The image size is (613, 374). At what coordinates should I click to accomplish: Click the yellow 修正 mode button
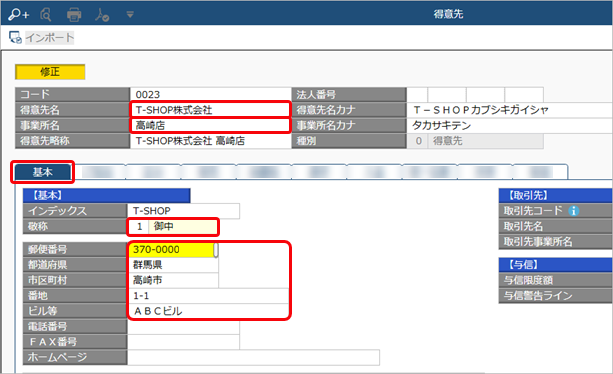tap(50, 72)
